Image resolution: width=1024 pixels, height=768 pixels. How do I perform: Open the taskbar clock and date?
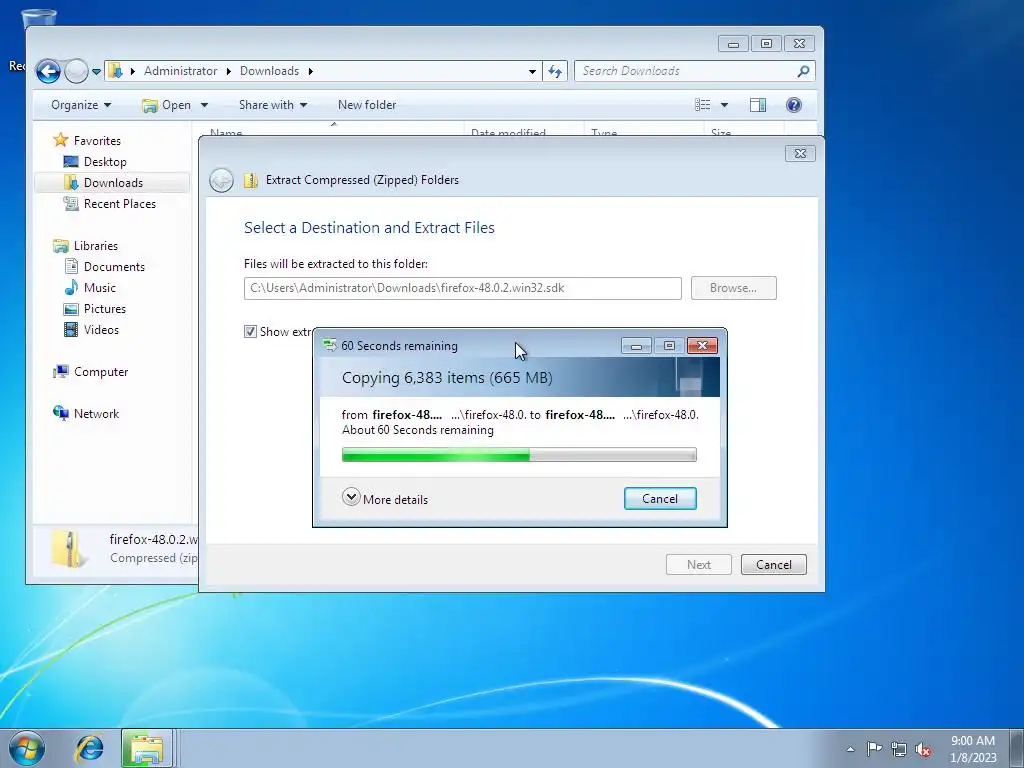[x=973, y=749]
